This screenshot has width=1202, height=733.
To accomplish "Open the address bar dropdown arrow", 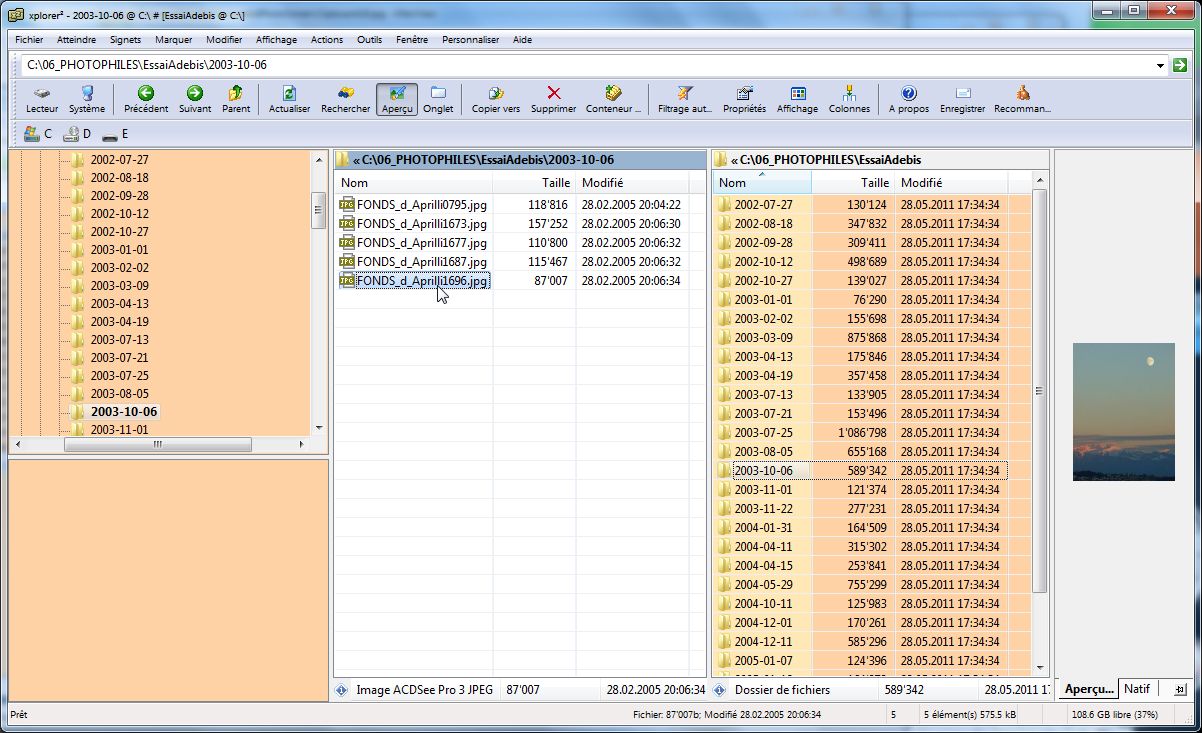I will pos(1161,66).
